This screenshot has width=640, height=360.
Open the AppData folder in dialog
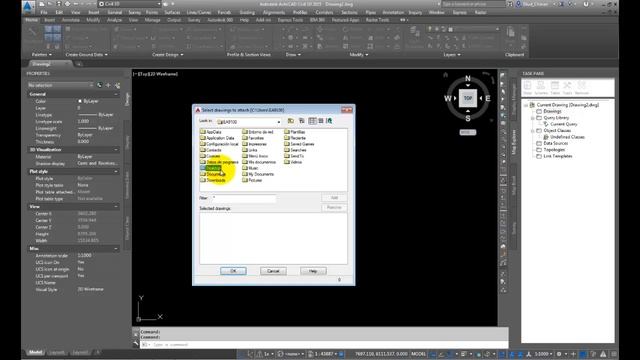tap(210, 132)
